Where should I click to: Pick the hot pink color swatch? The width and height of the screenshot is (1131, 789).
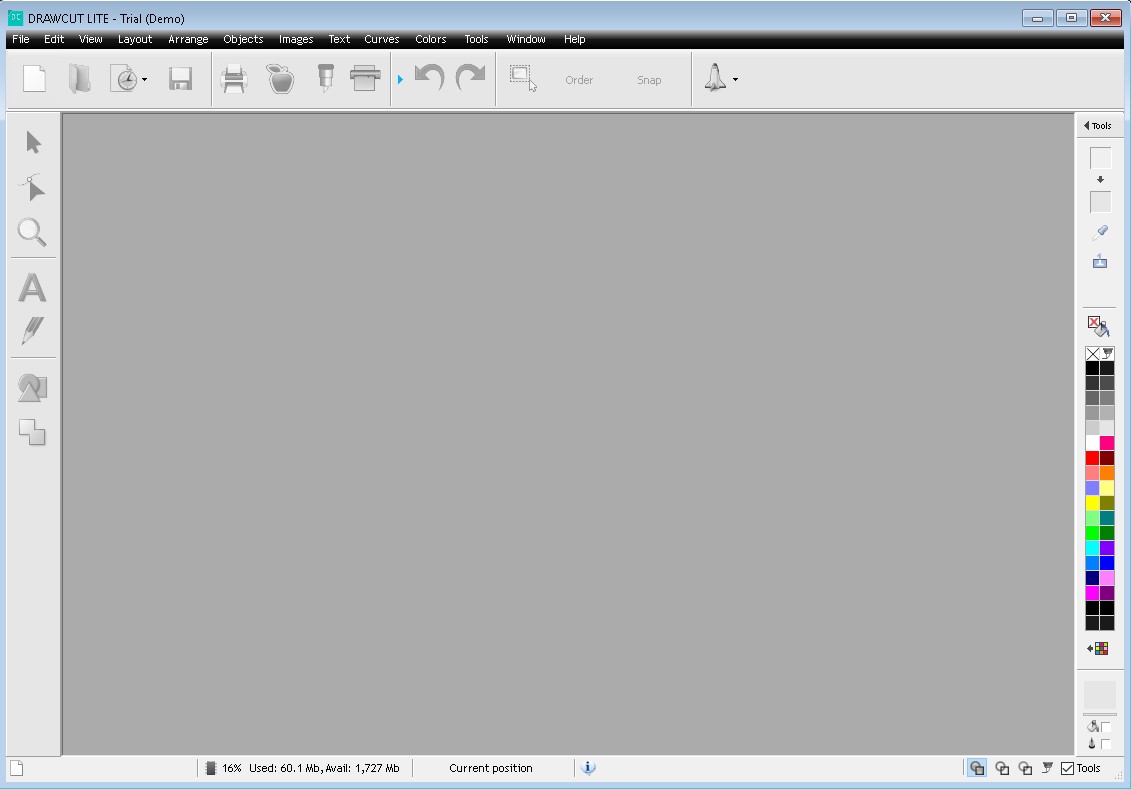1106,443
